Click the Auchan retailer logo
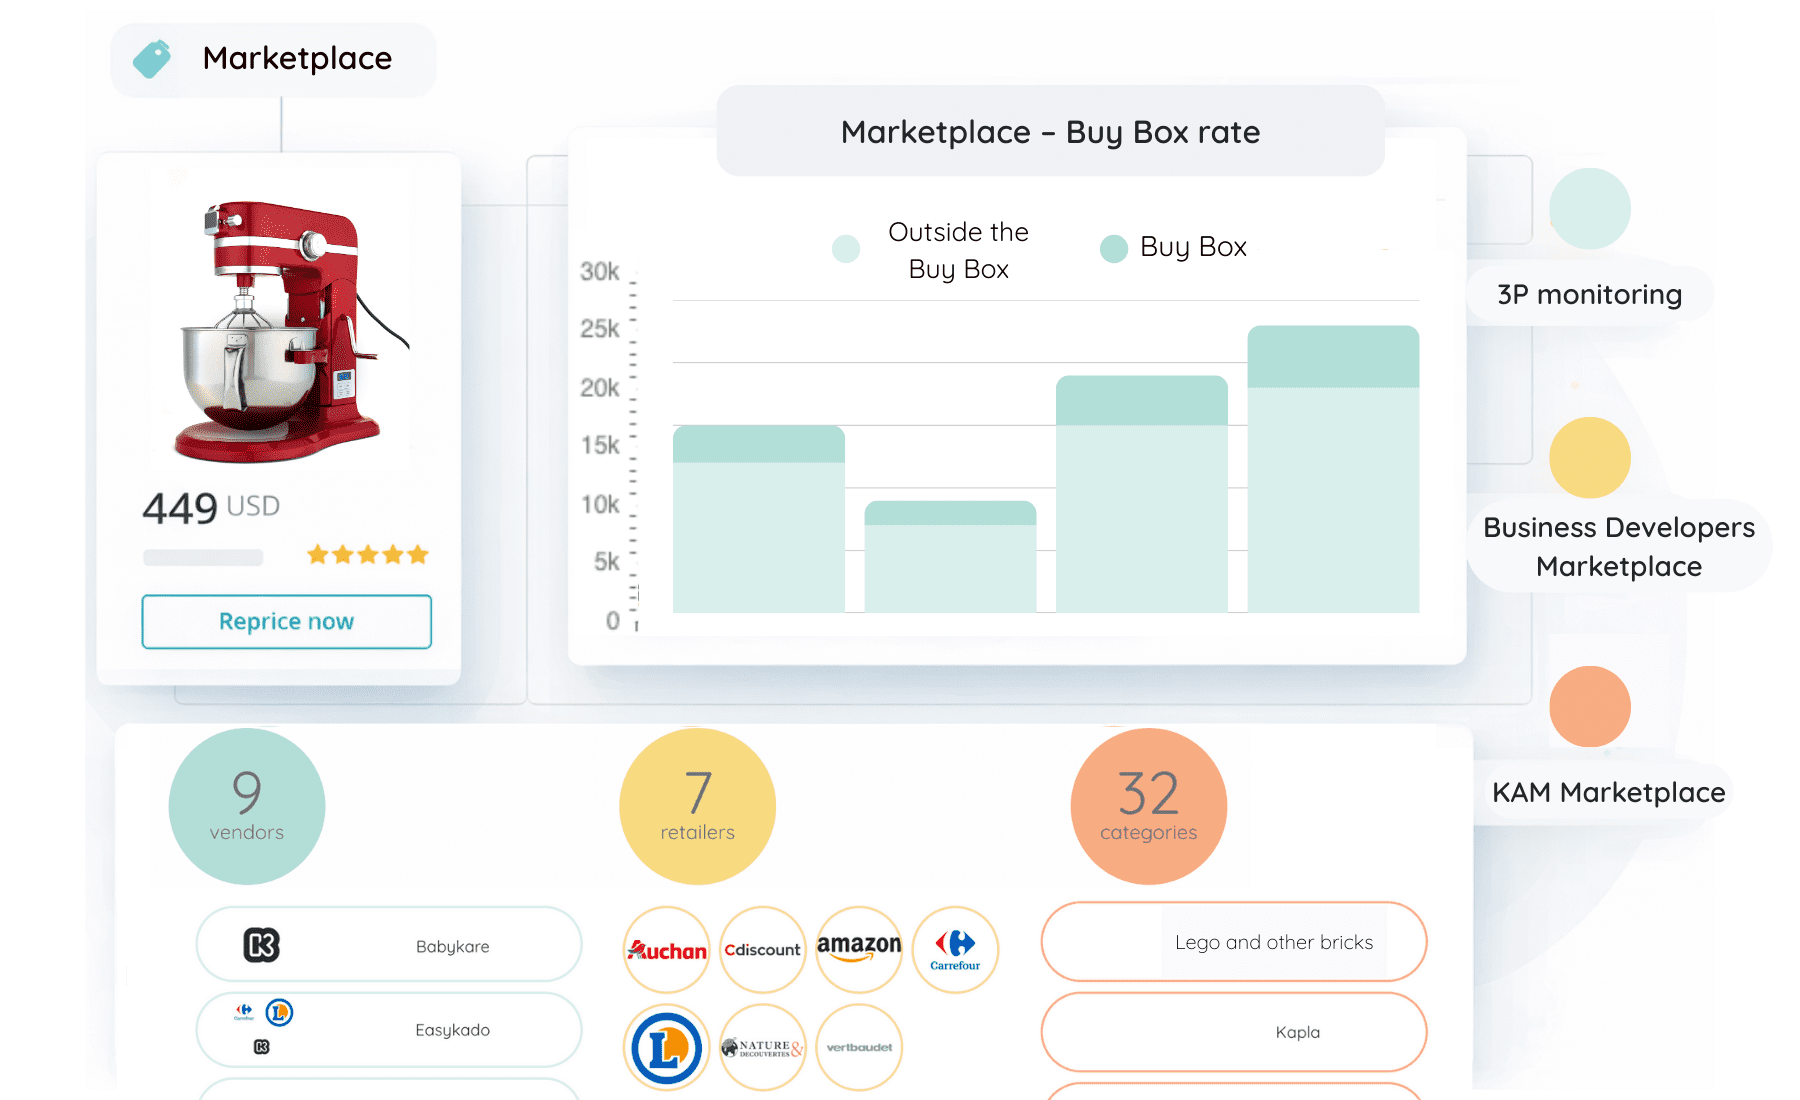 (x=667, y=949)
